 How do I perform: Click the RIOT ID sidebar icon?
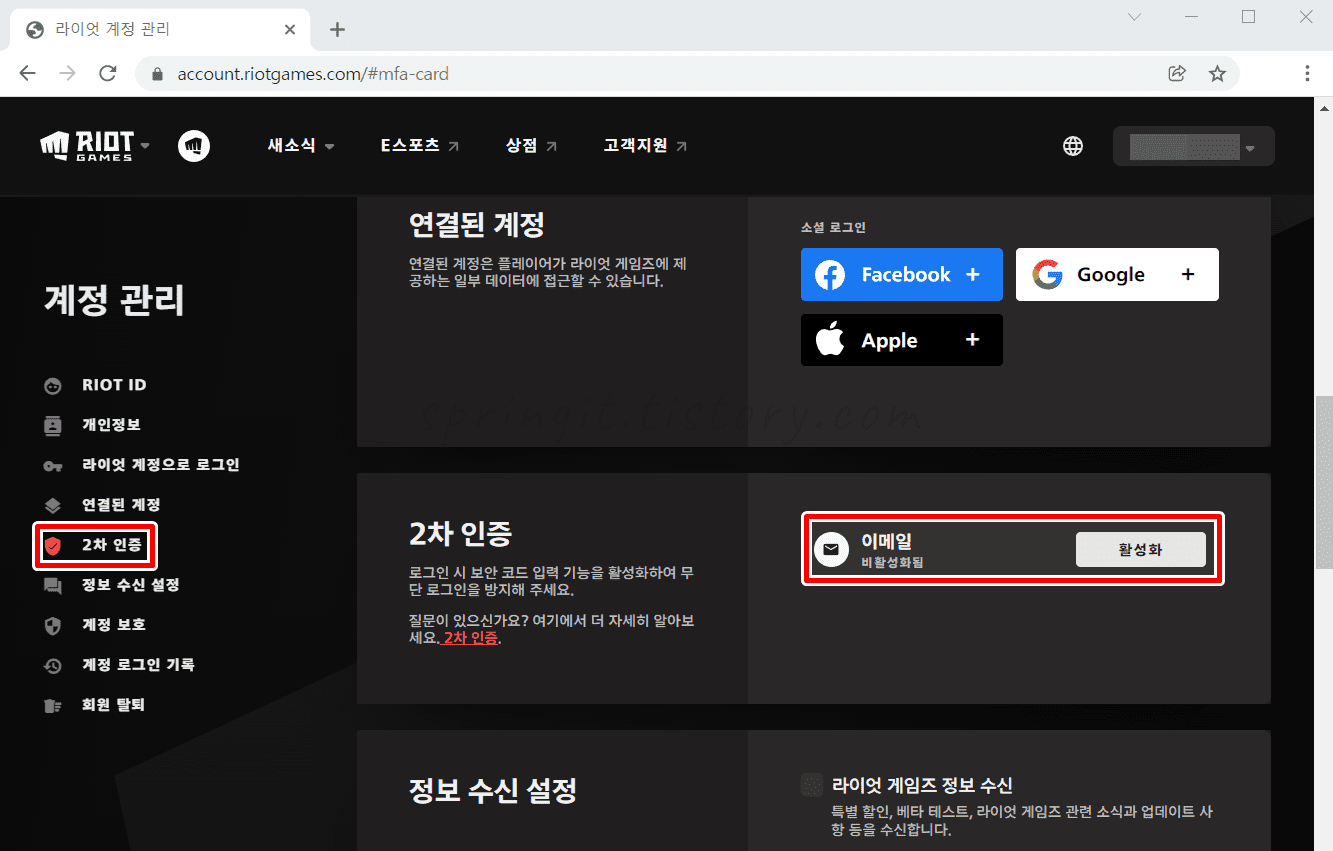[x=53, y=386]
